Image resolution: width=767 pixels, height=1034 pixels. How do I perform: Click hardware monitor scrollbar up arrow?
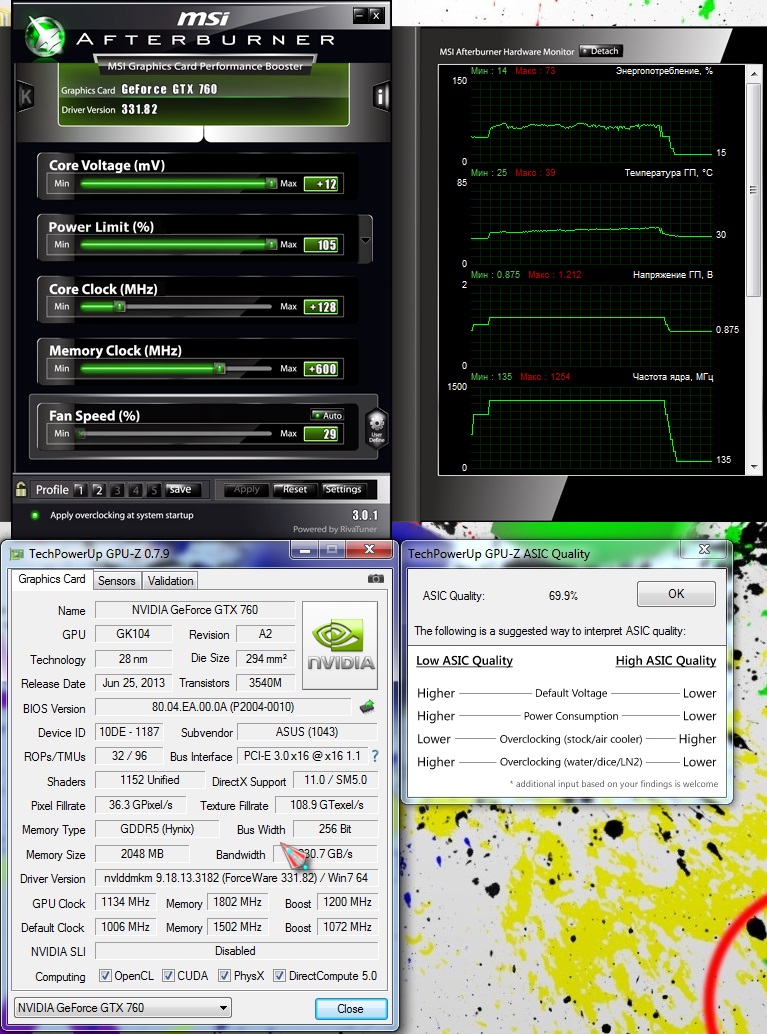(754, 73)
